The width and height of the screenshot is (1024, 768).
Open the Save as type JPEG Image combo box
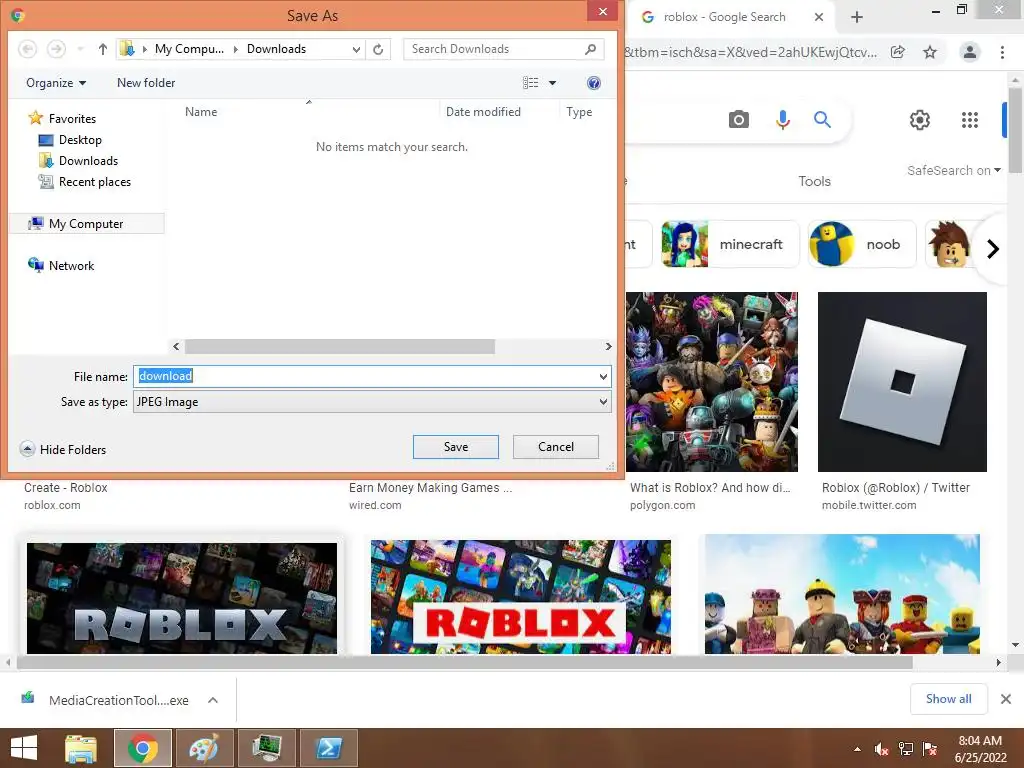click(x=372, y=402)
